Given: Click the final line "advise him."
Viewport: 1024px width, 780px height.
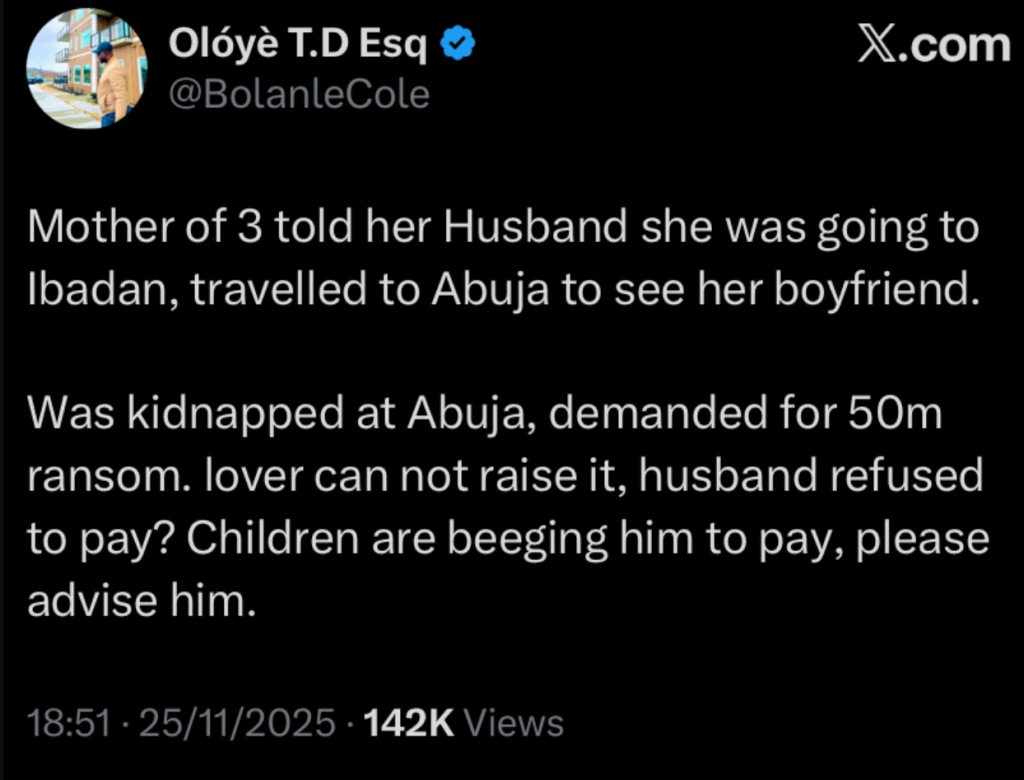Looking at the screenshot, I should coord(136,601).
